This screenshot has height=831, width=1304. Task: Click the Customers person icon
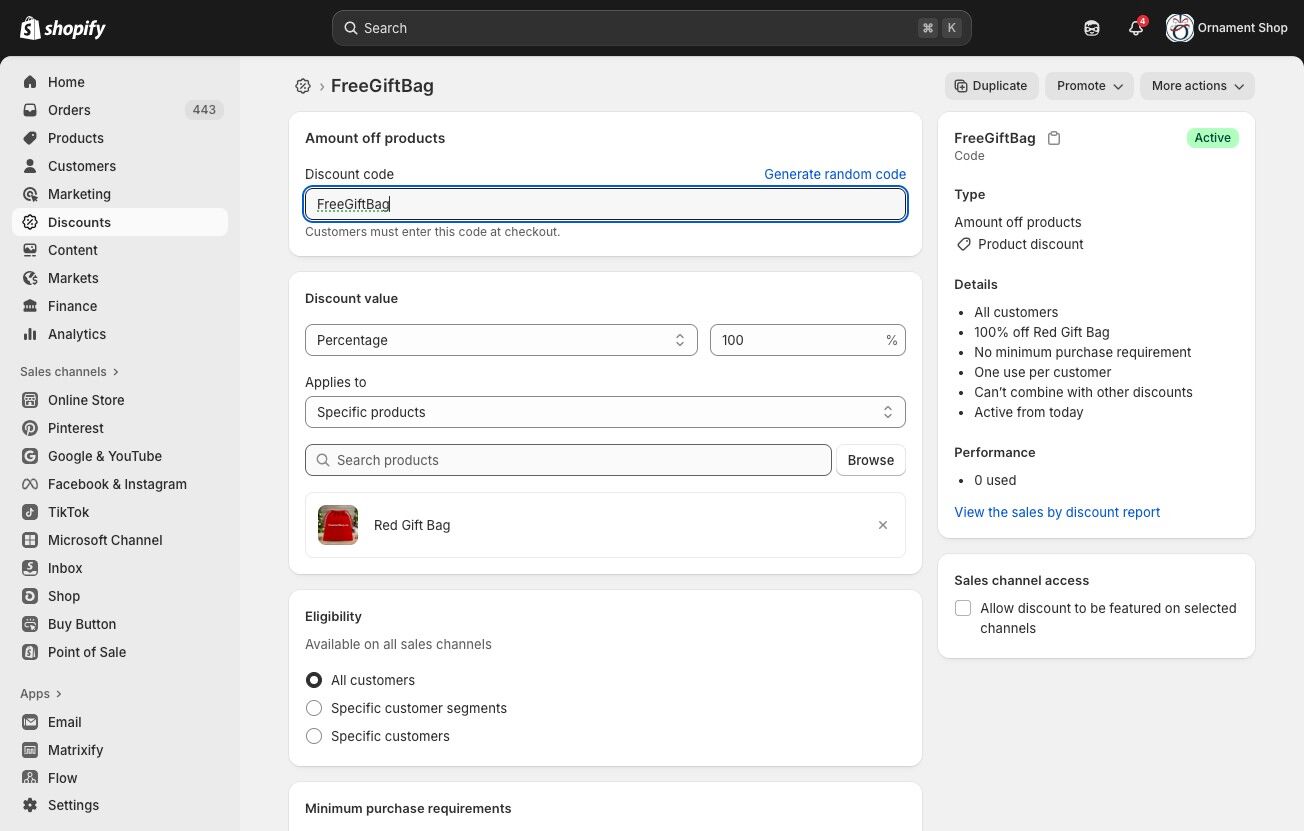pyautogui.click(x=30, y=166)
